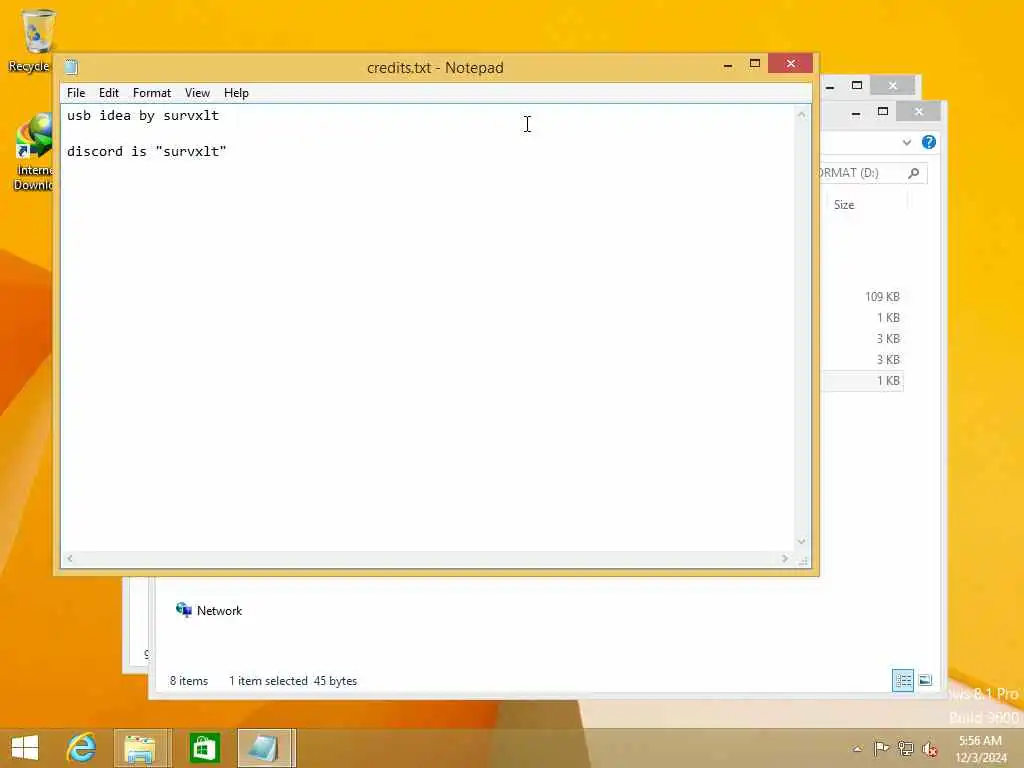Viewport: 1024px width, 768px height.
Task: Click the Notepad window resize grip
Action: (x=803, y=560)
